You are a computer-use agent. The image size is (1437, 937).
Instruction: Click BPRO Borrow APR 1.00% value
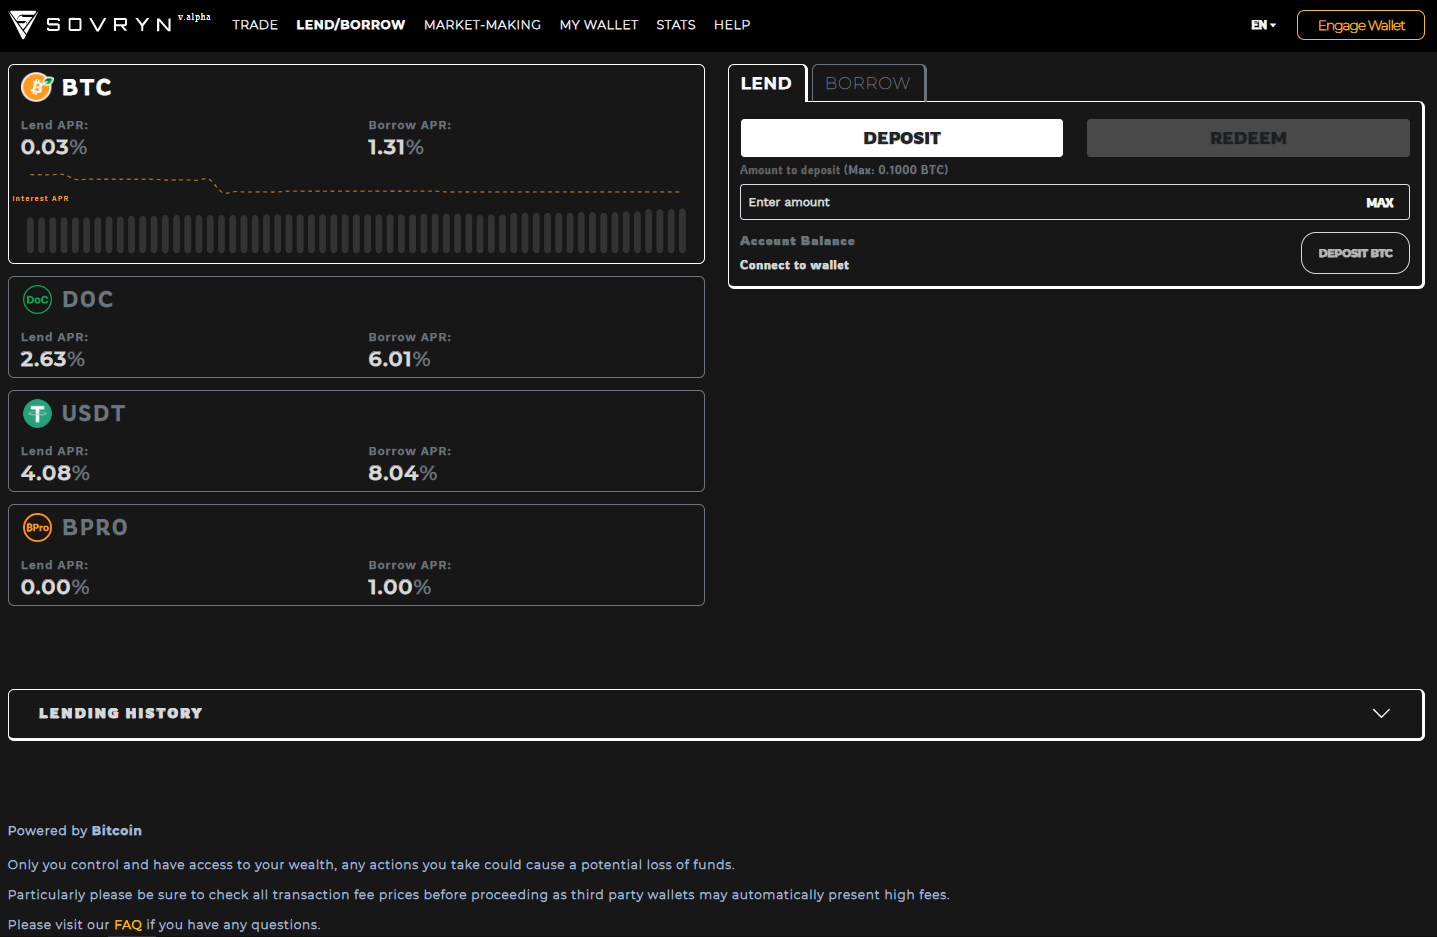click(x=399, y=587)
